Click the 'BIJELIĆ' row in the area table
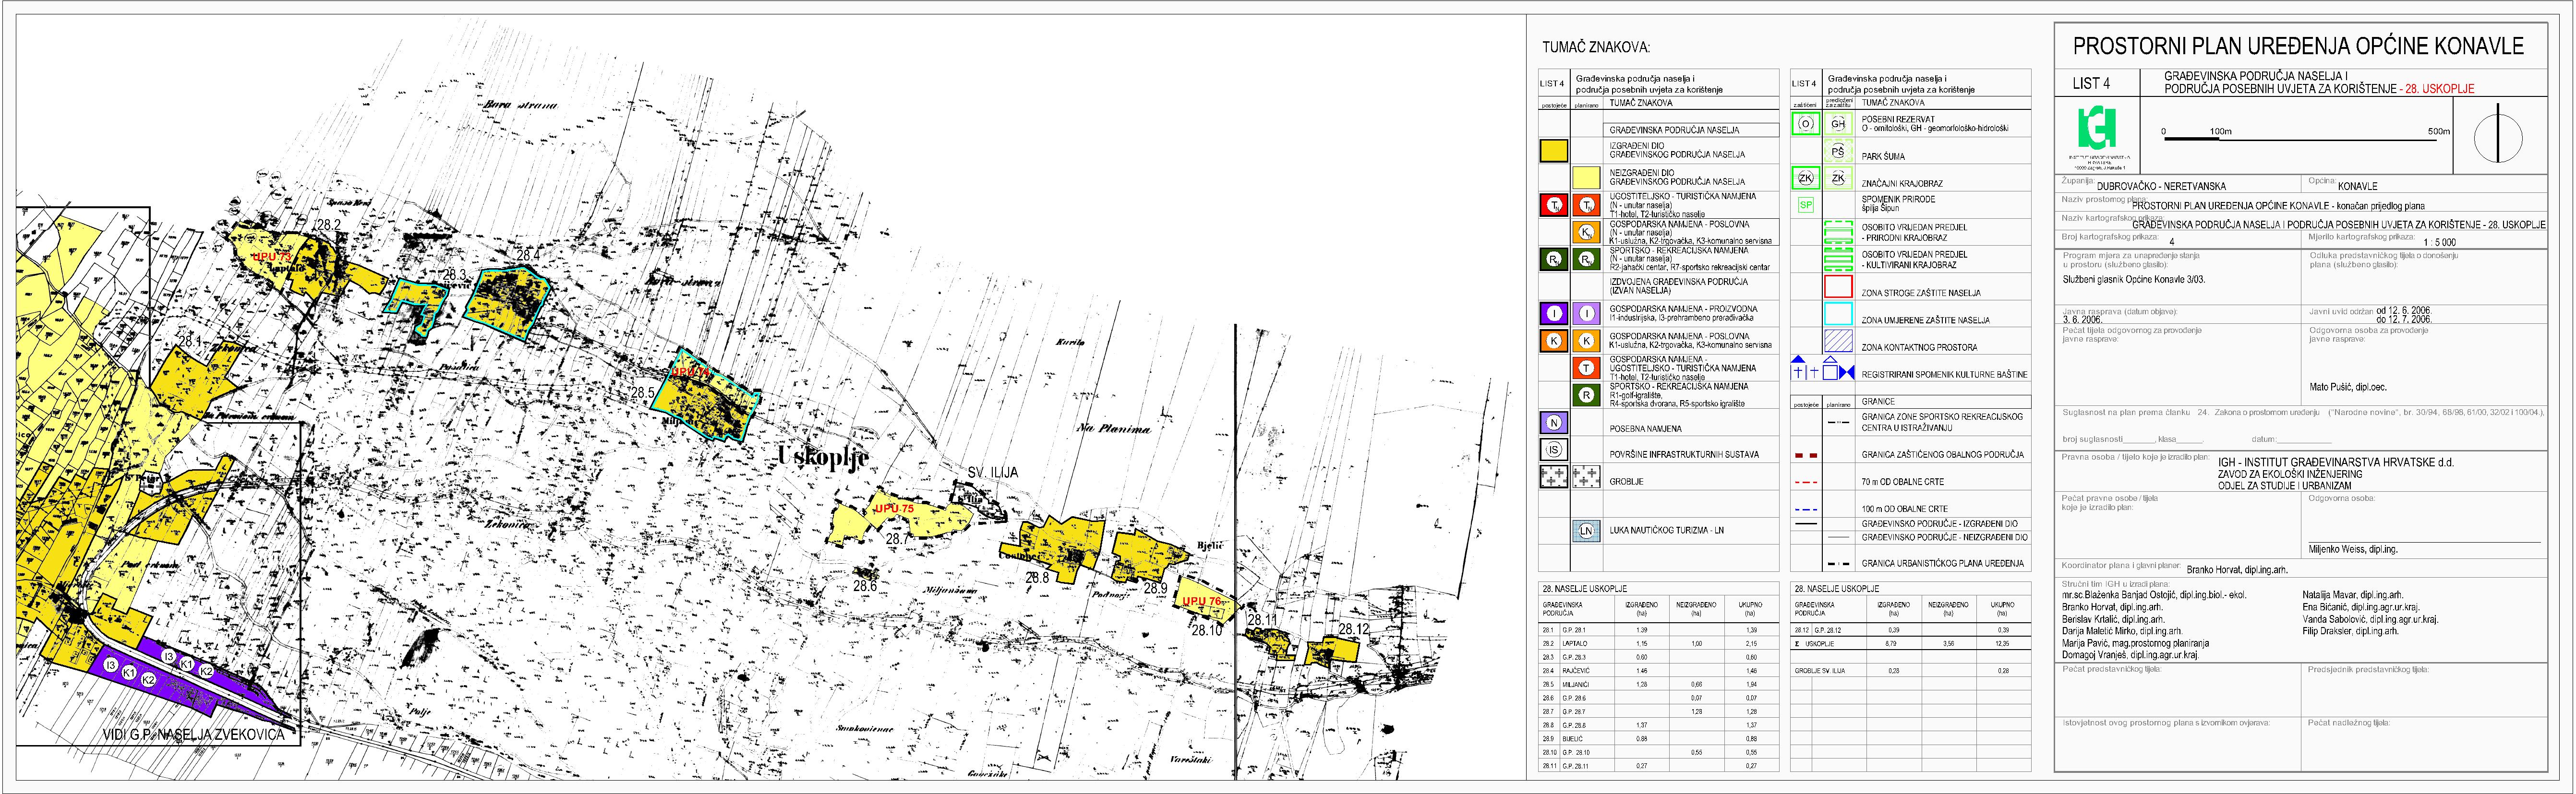2576x794 pixels. (x=1658, y=738)
